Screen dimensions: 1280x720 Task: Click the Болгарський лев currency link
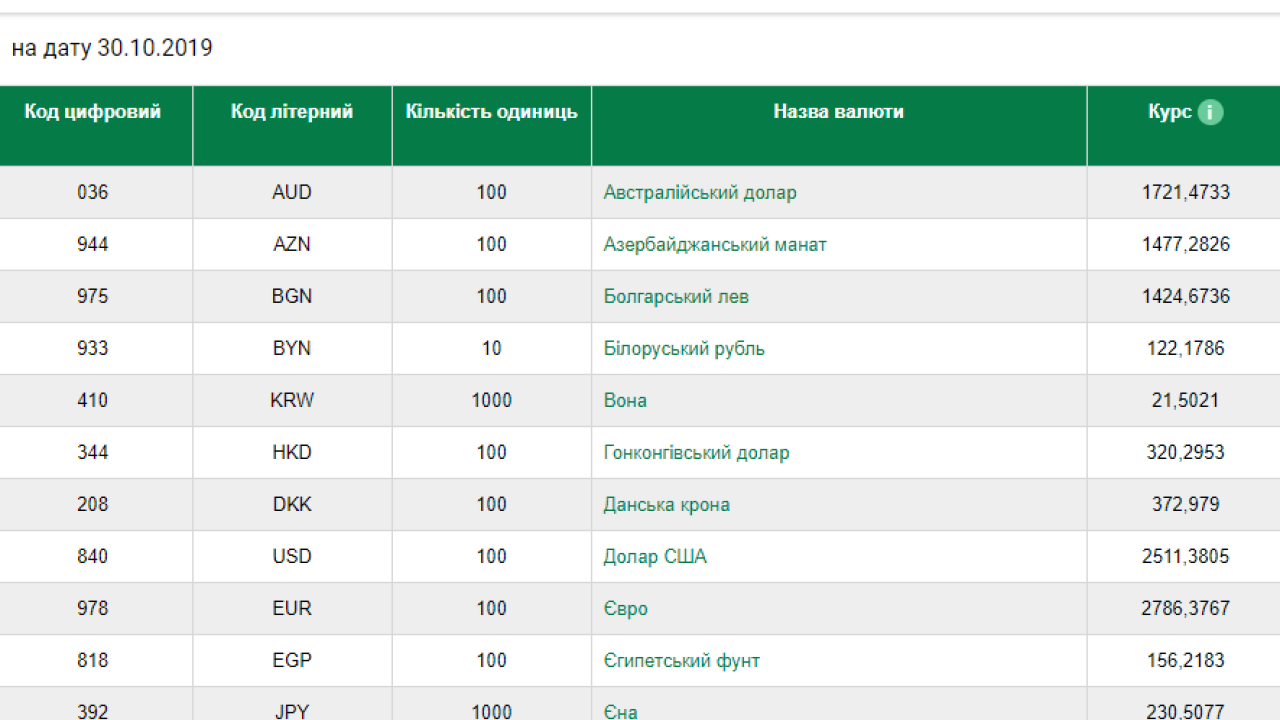[675, 296]
